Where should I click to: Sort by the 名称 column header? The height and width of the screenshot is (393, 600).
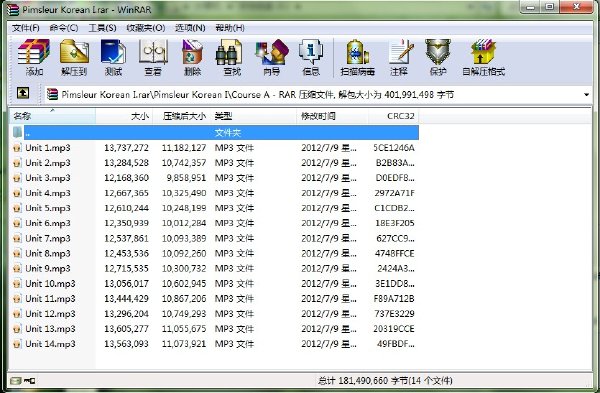click(x=52, y=116)
